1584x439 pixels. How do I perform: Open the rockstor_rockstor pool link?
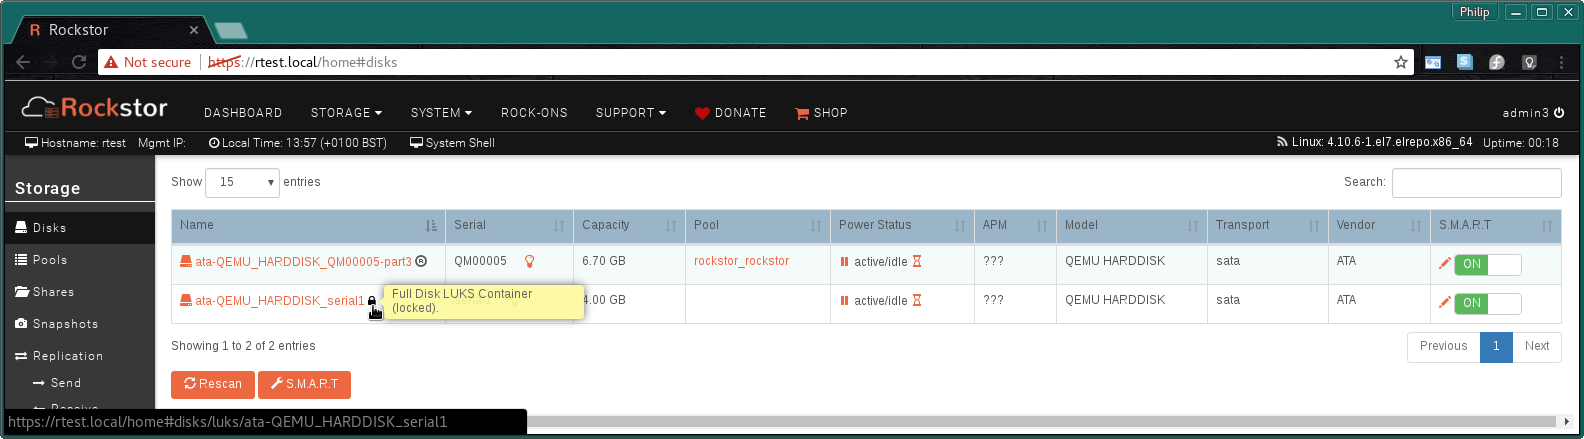(x=741, y=261)
